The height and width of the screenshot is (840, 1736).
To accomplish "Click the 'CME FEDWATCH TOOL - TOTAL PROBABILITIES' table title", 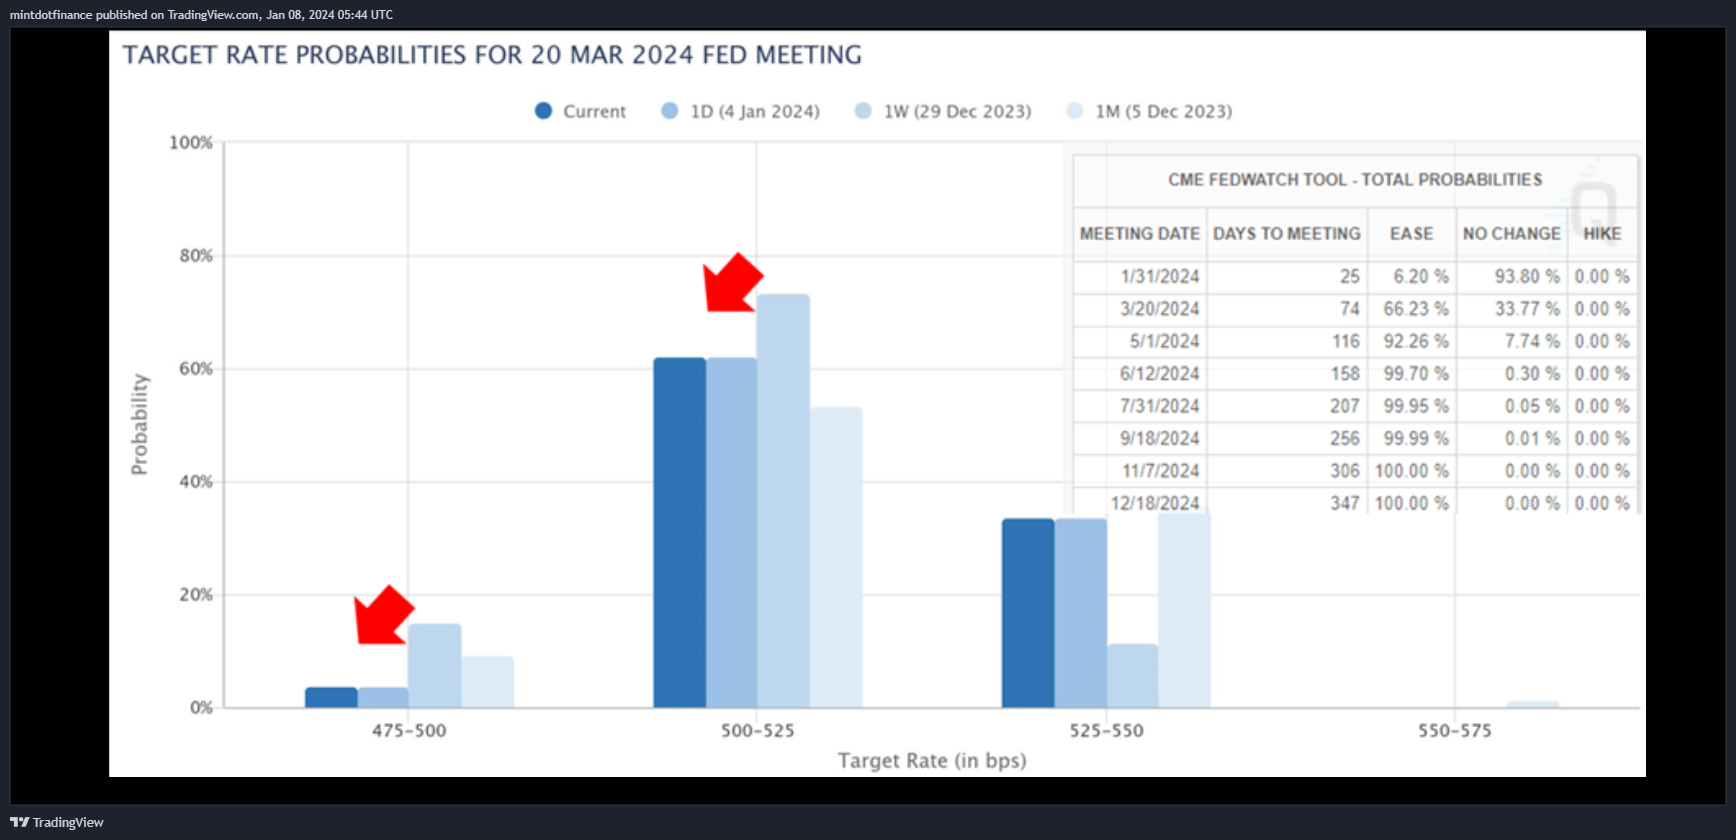I will 1355,180.
